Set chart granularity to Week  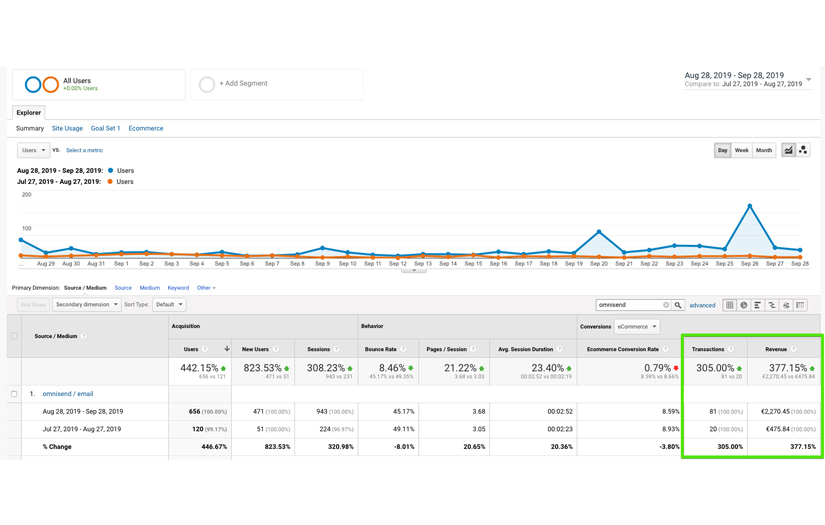(x=741, y=150)
